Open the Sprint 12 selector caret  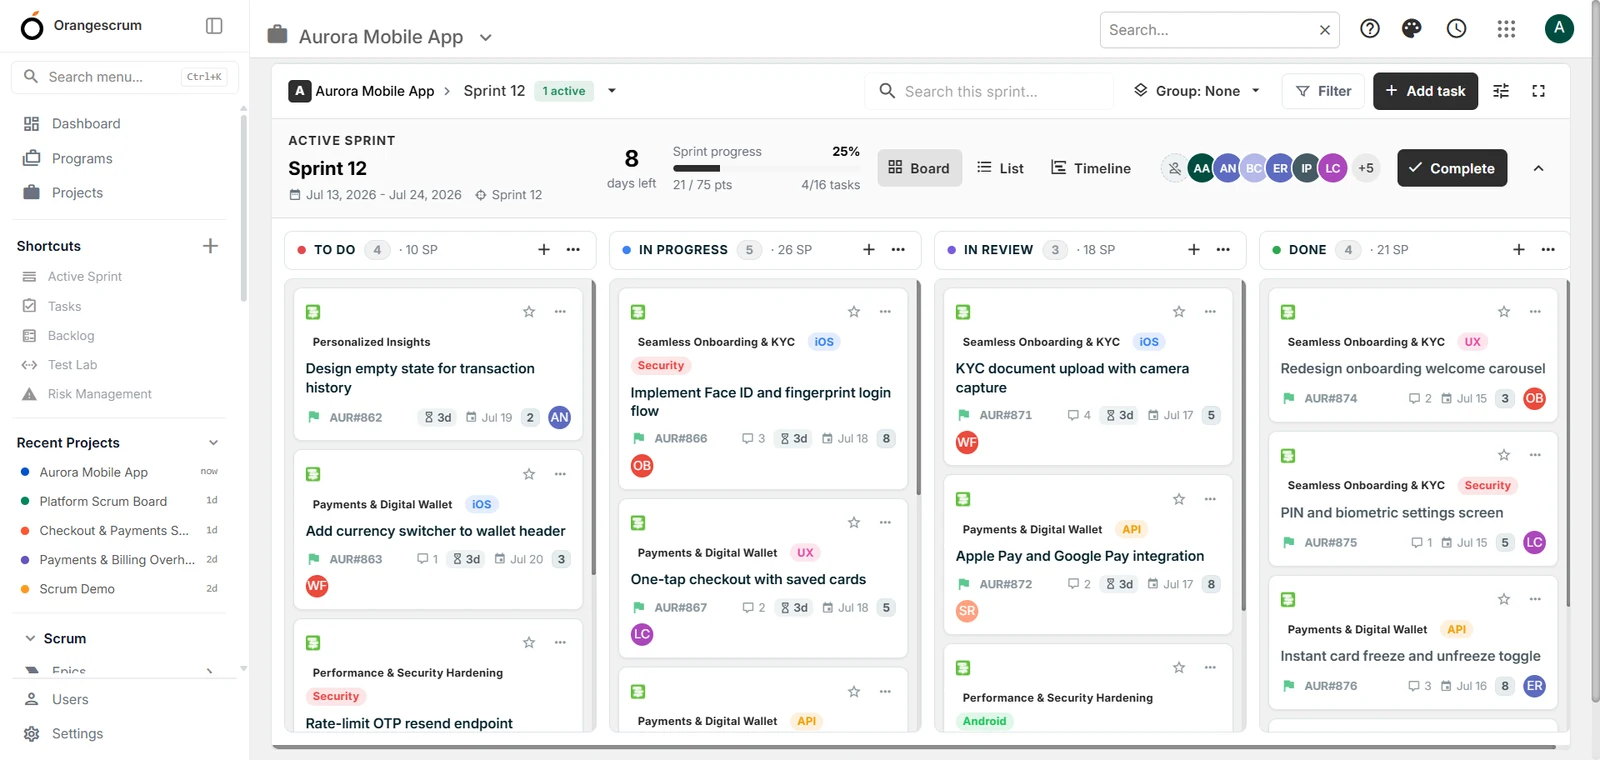click(612, 91)
